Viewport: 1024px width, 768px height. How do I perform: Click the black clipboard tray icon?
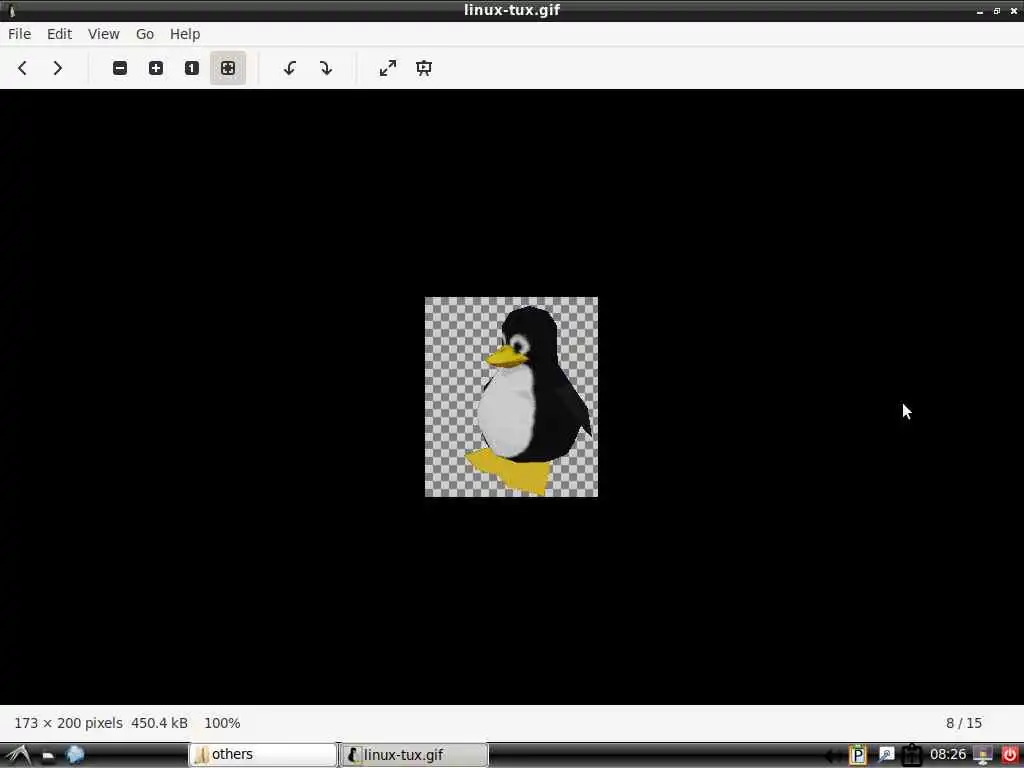[x=912, y=756]
